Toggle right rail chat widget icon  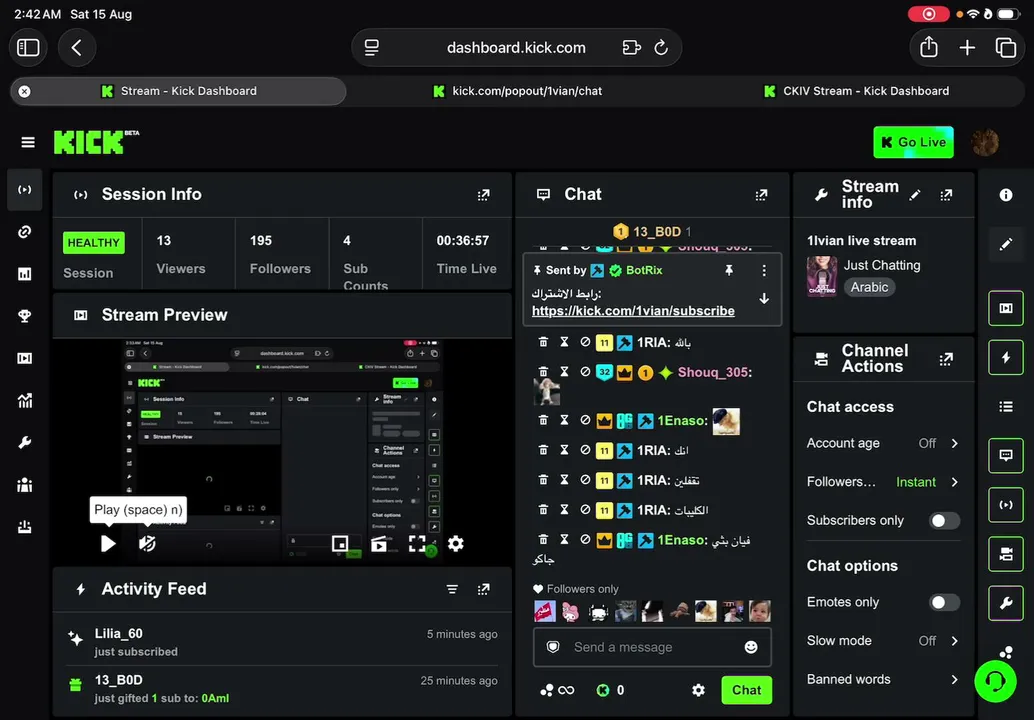point(1005,455)
